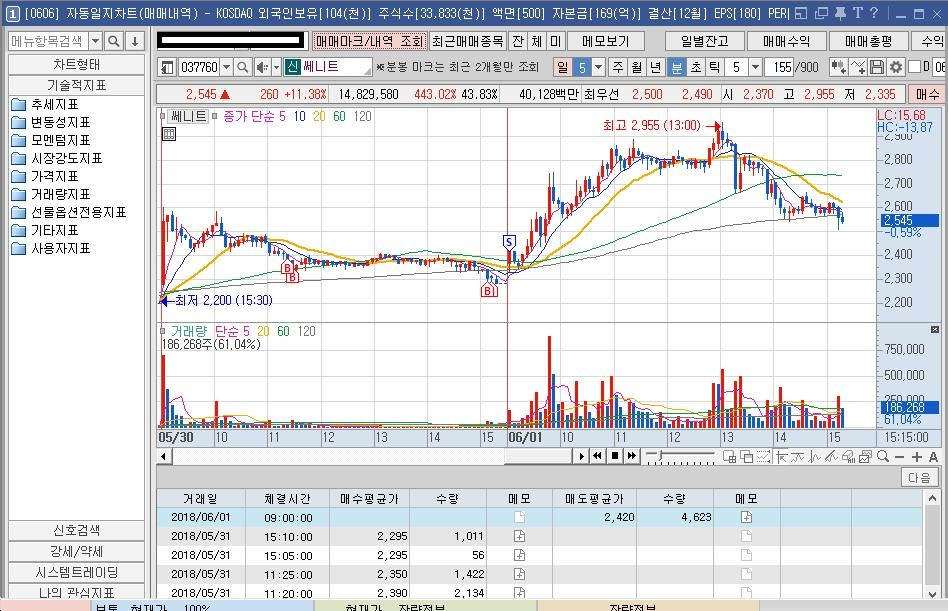948x611 pixels.
Task: Expand the 모멘텀지표 folder
Action: (x=51, y=140)
